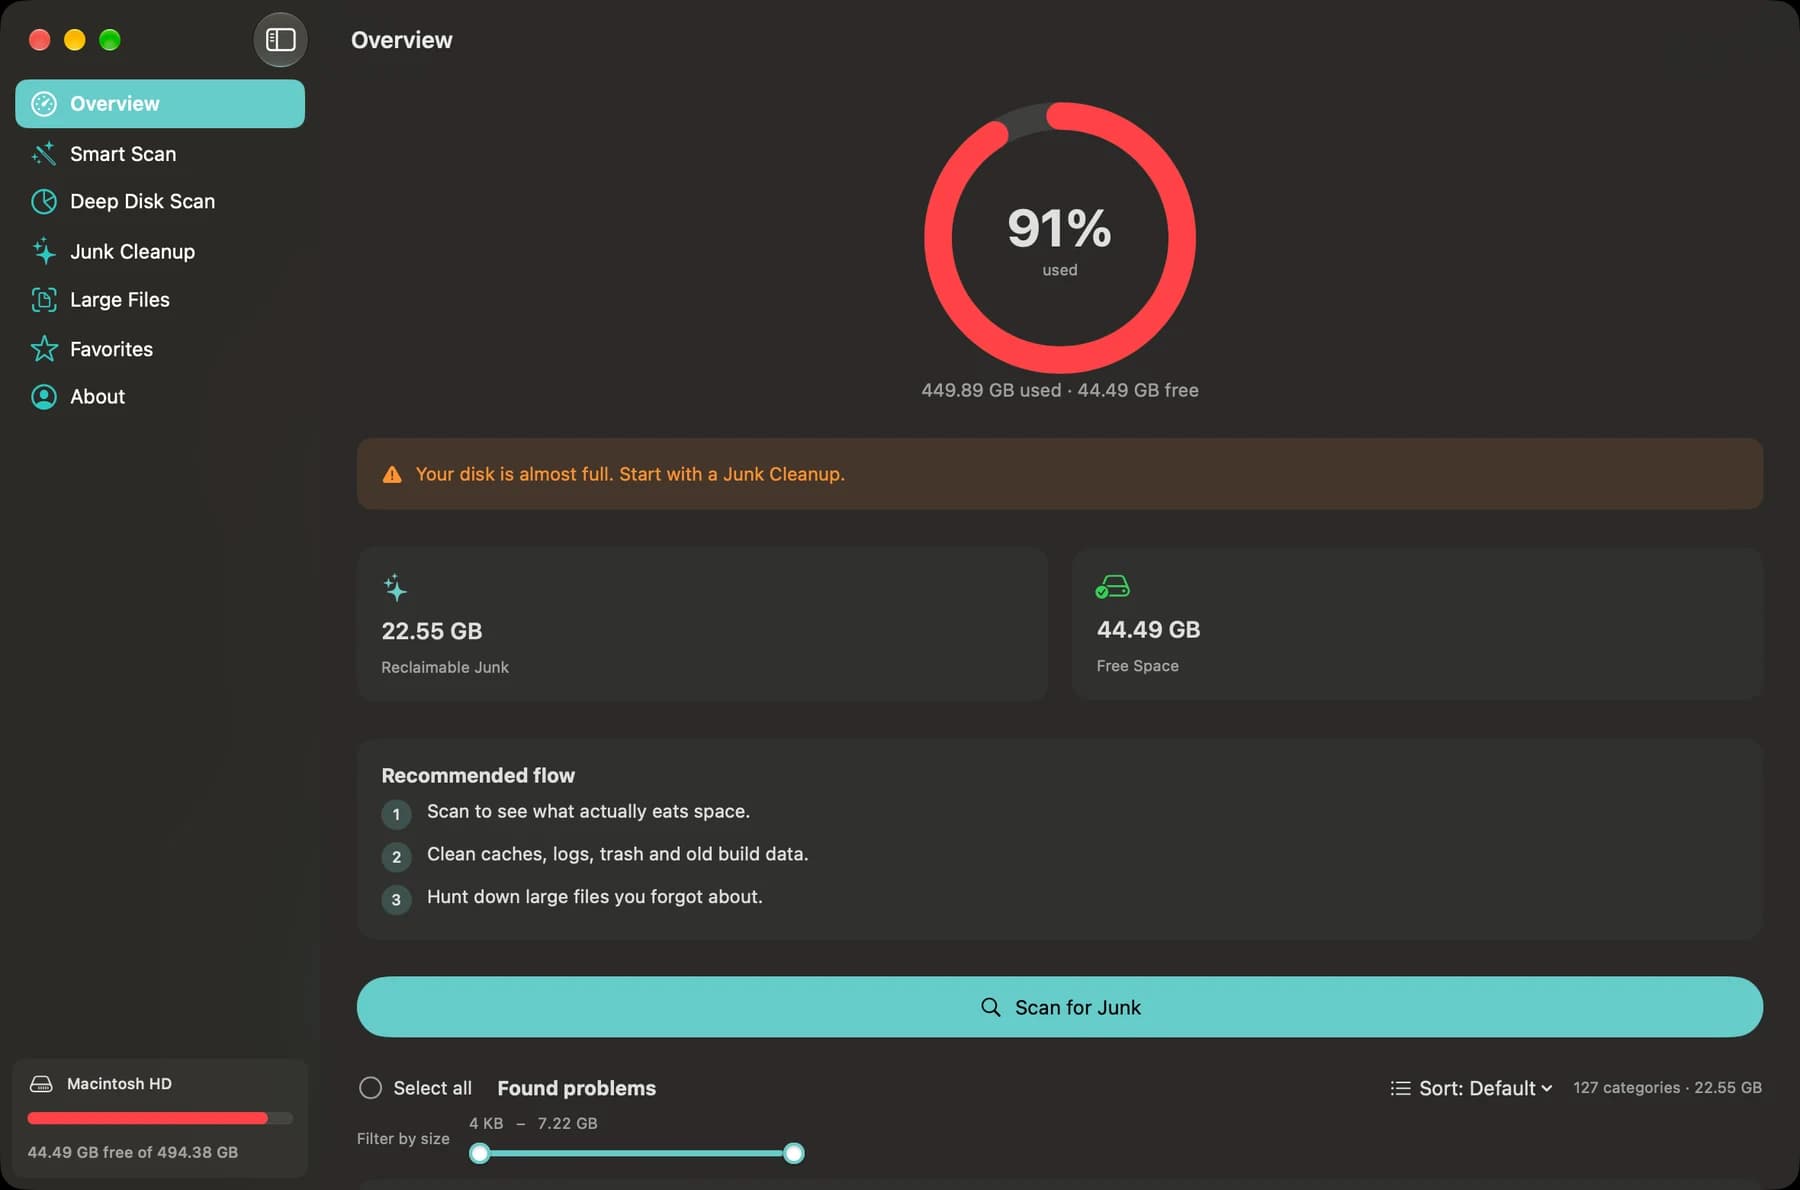Click '44.49 GB free of 494.38 GB' text

pos(133,1152)
